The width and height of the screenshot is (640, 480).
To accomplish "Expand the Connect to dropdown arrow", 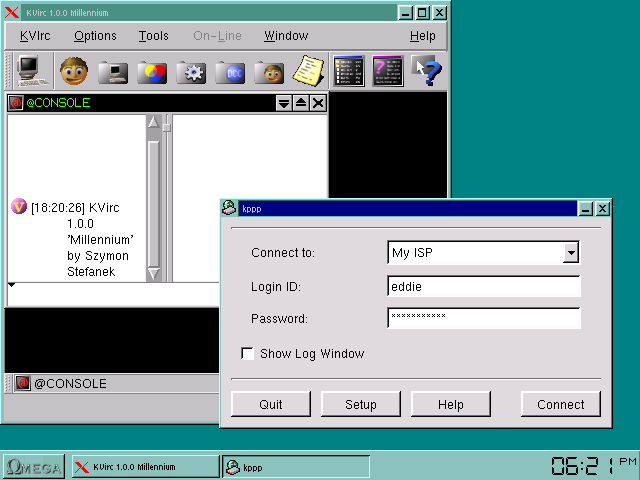I will [x=571, y=253].
